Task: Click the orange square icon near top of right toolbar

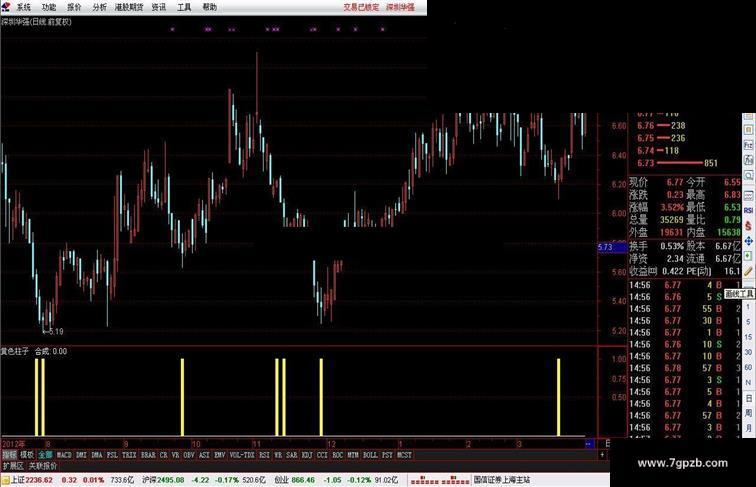Action: coord(748,130)
